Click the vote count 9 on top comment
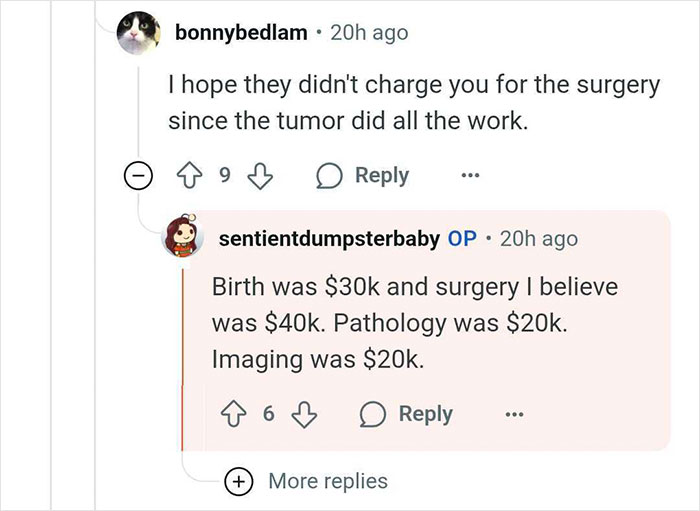700x511 pixels. point(225,176)
